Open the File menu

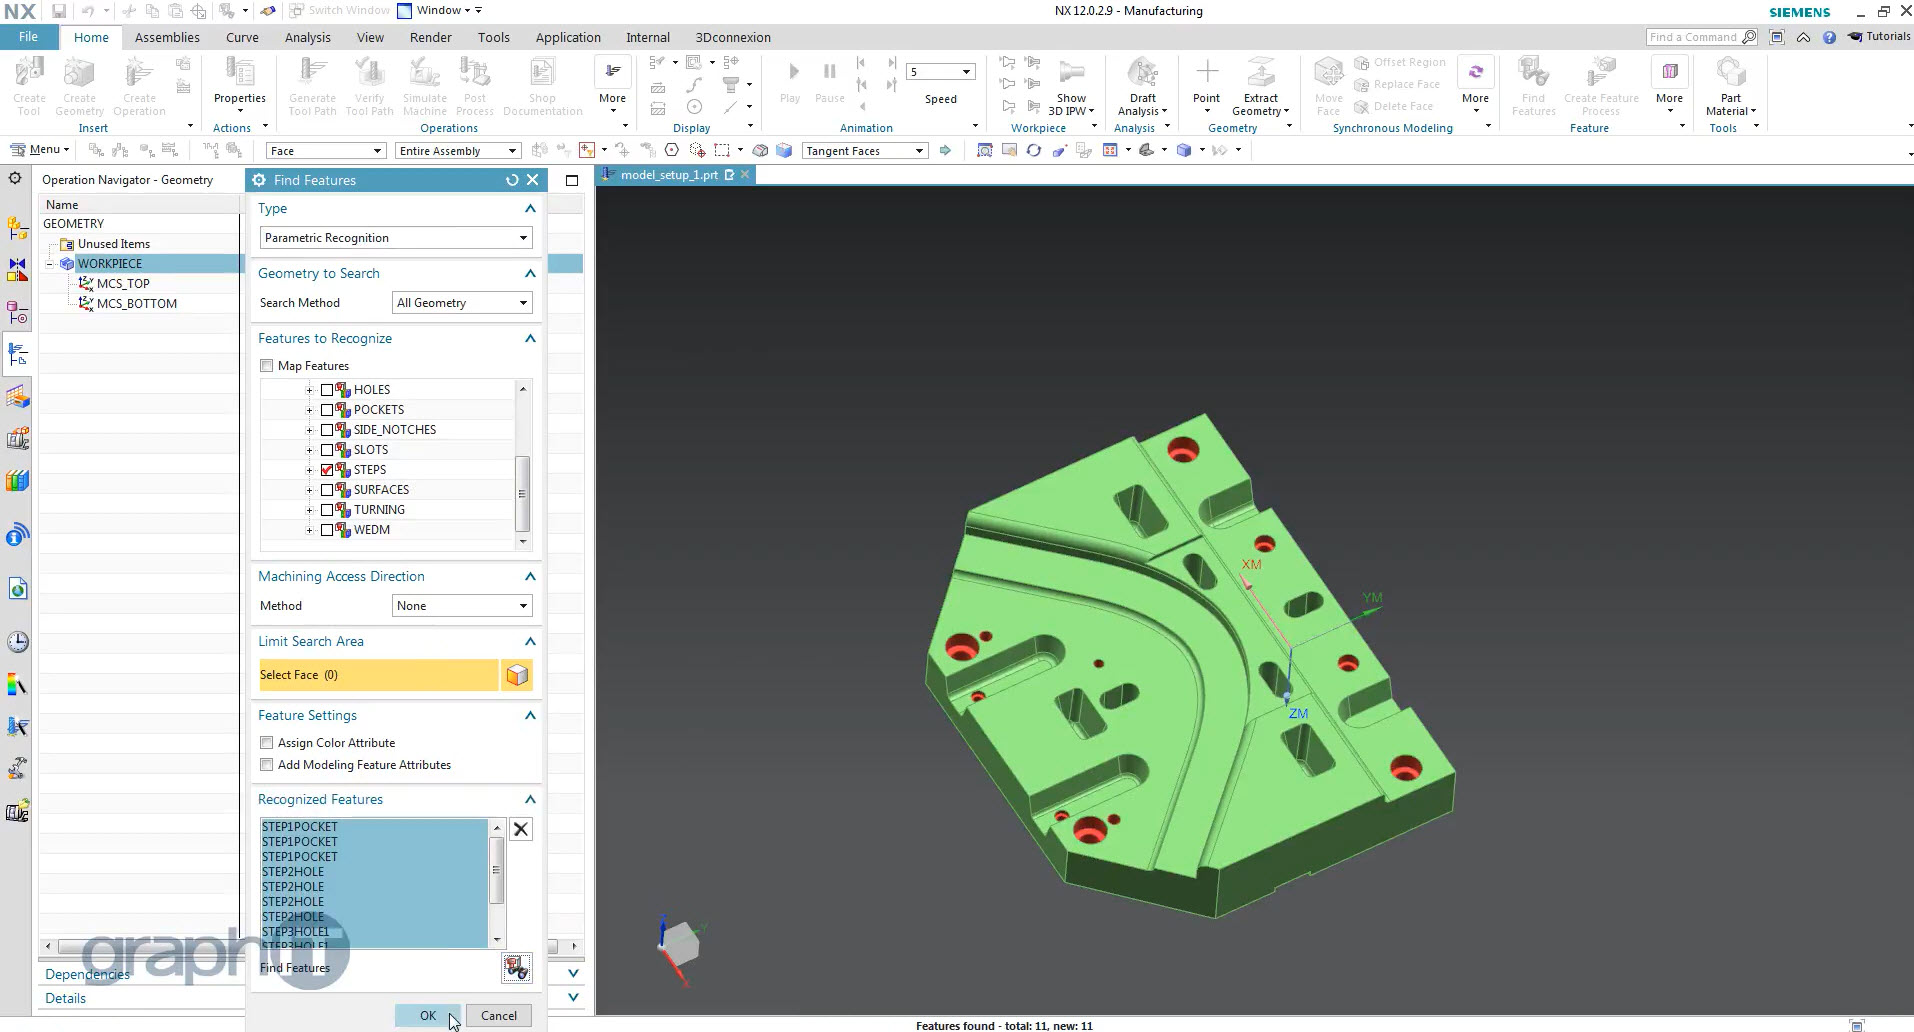tap(28, 37)
